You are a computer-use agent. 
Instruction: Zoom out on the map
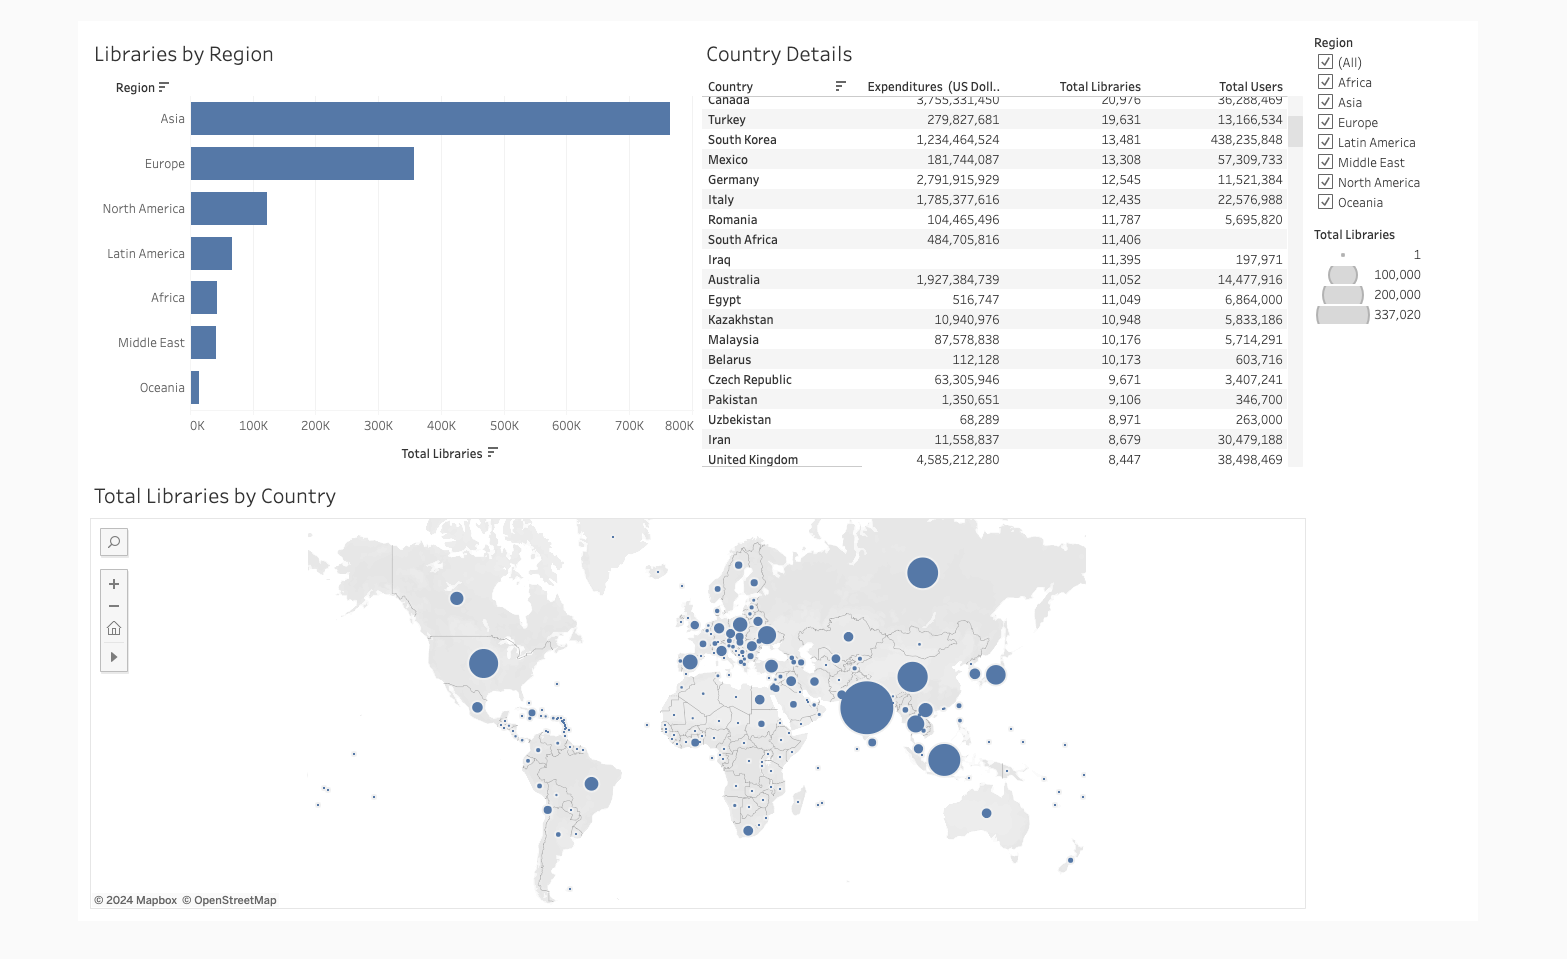114,606
